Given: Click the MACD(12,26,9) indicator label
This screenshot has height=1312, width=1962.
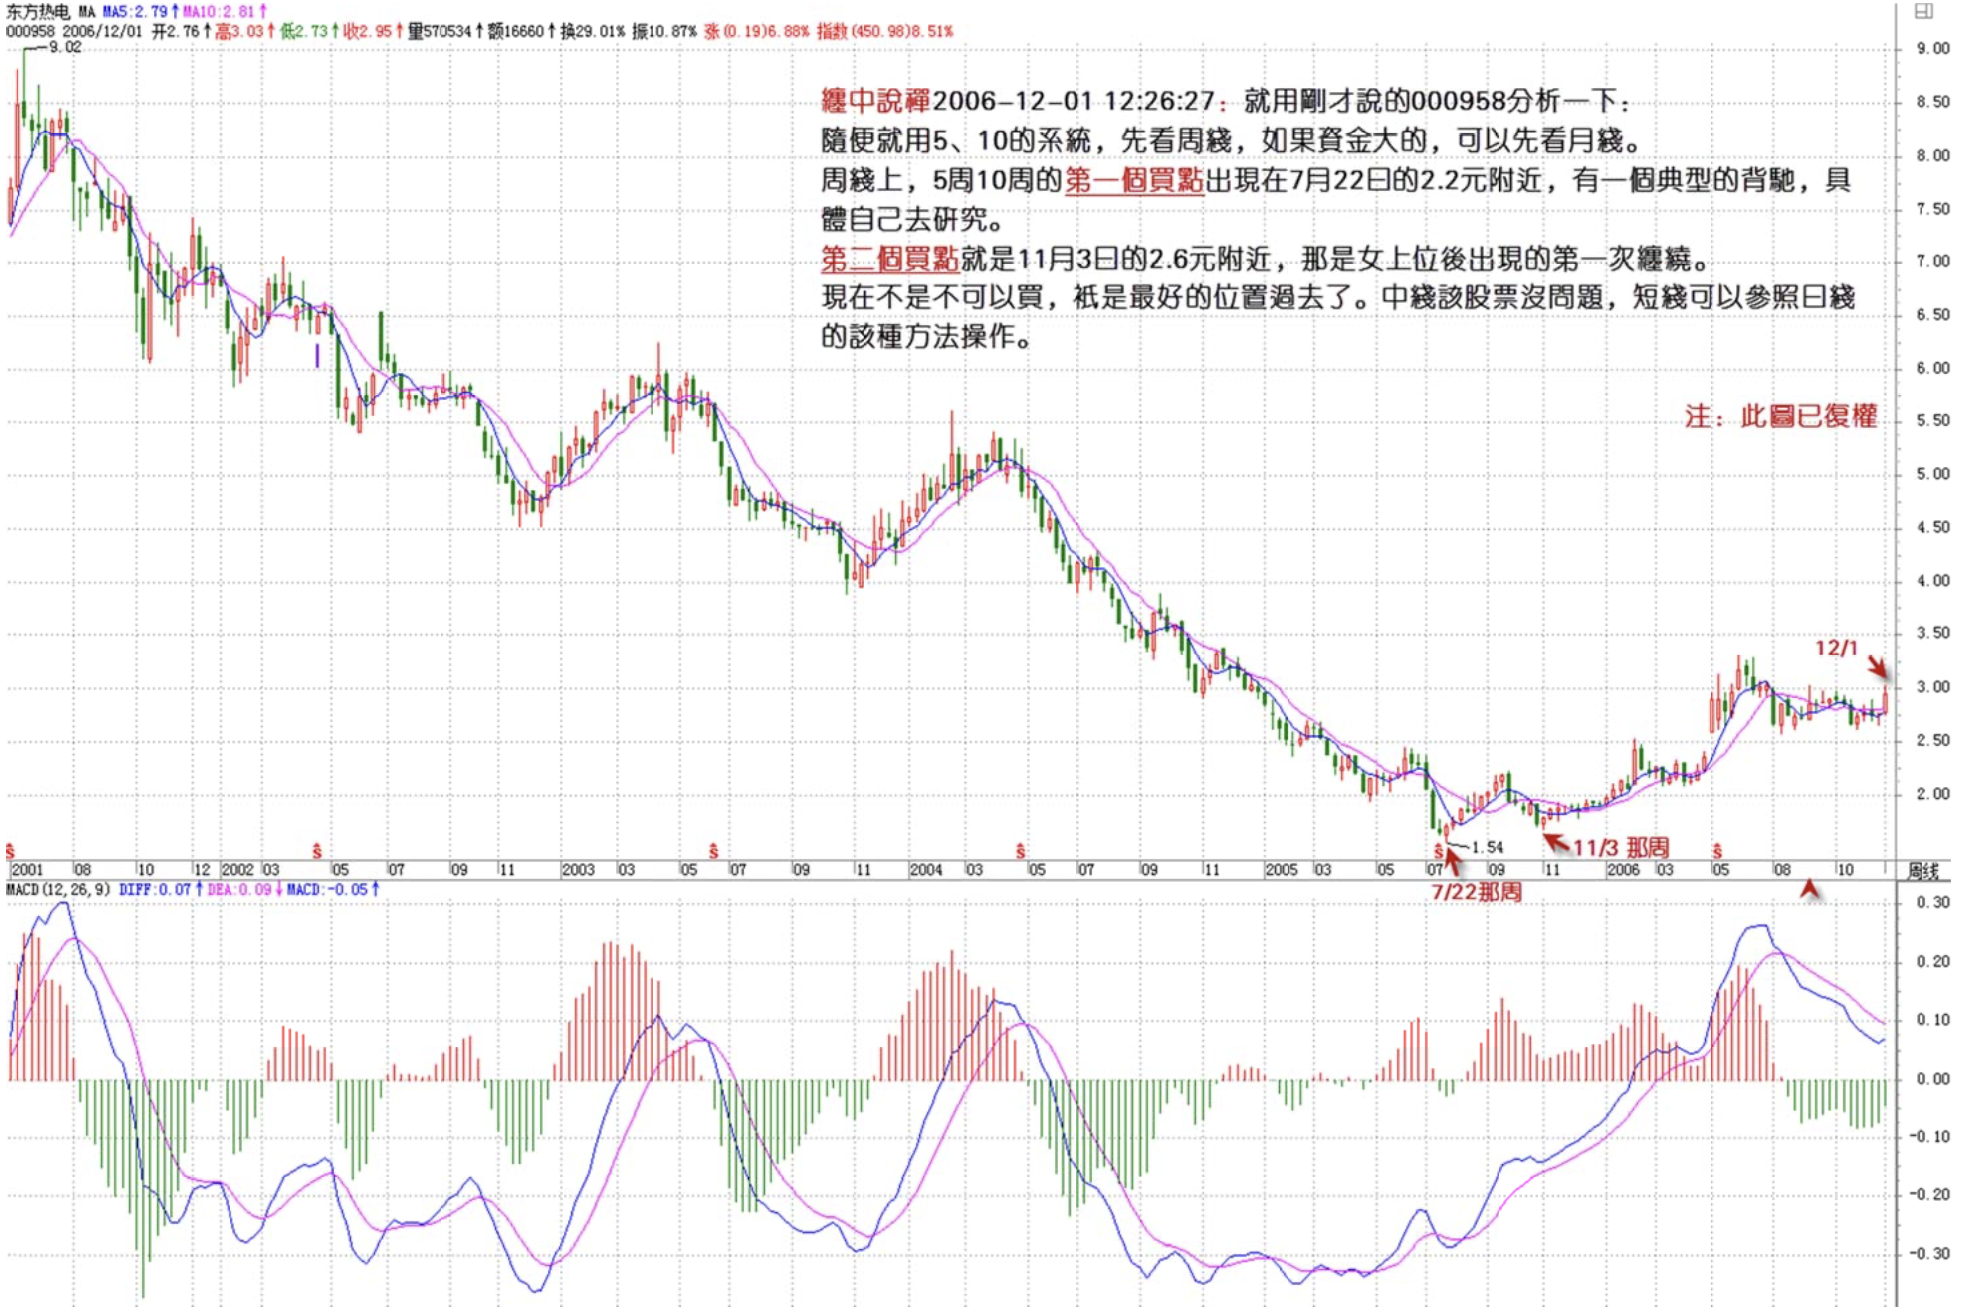Looking at the screenshot, I should click(x=58, y=889).
